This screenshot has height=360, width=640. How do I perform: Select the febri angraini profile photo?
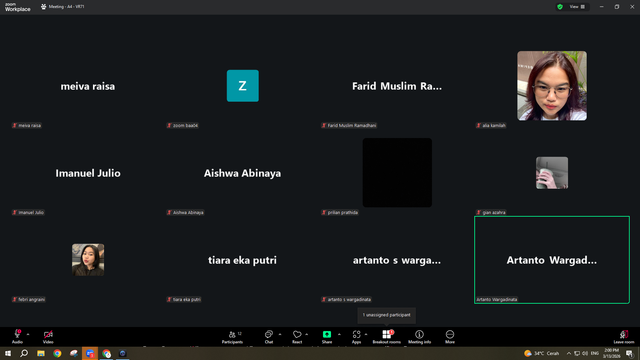click(x=88, y=260)
